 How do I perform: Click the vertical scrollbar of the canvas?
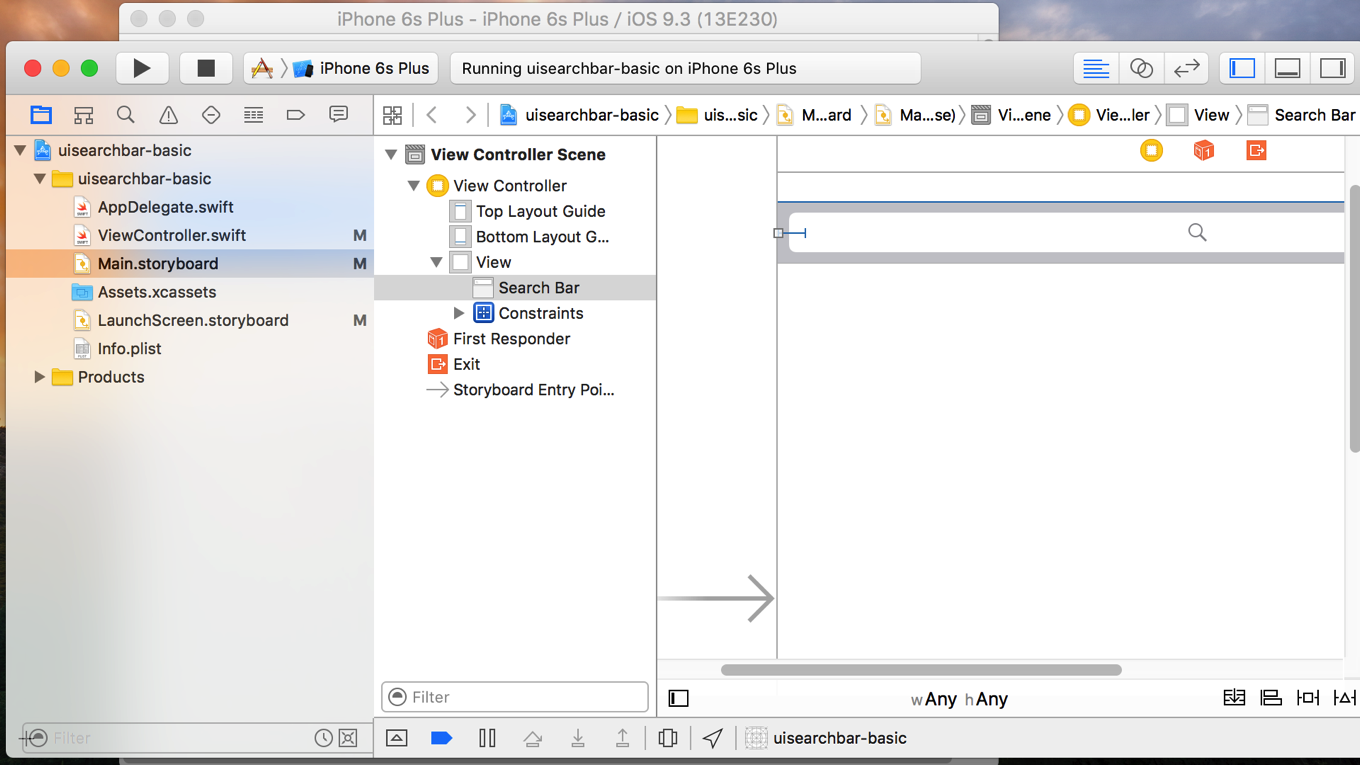1354,318
